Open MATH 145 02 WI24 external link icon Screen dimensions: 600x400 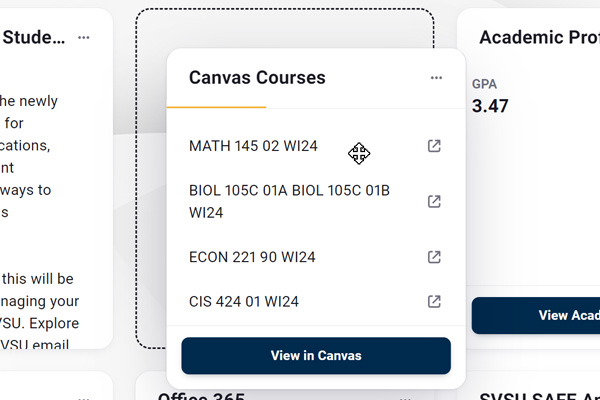point(434,147)
